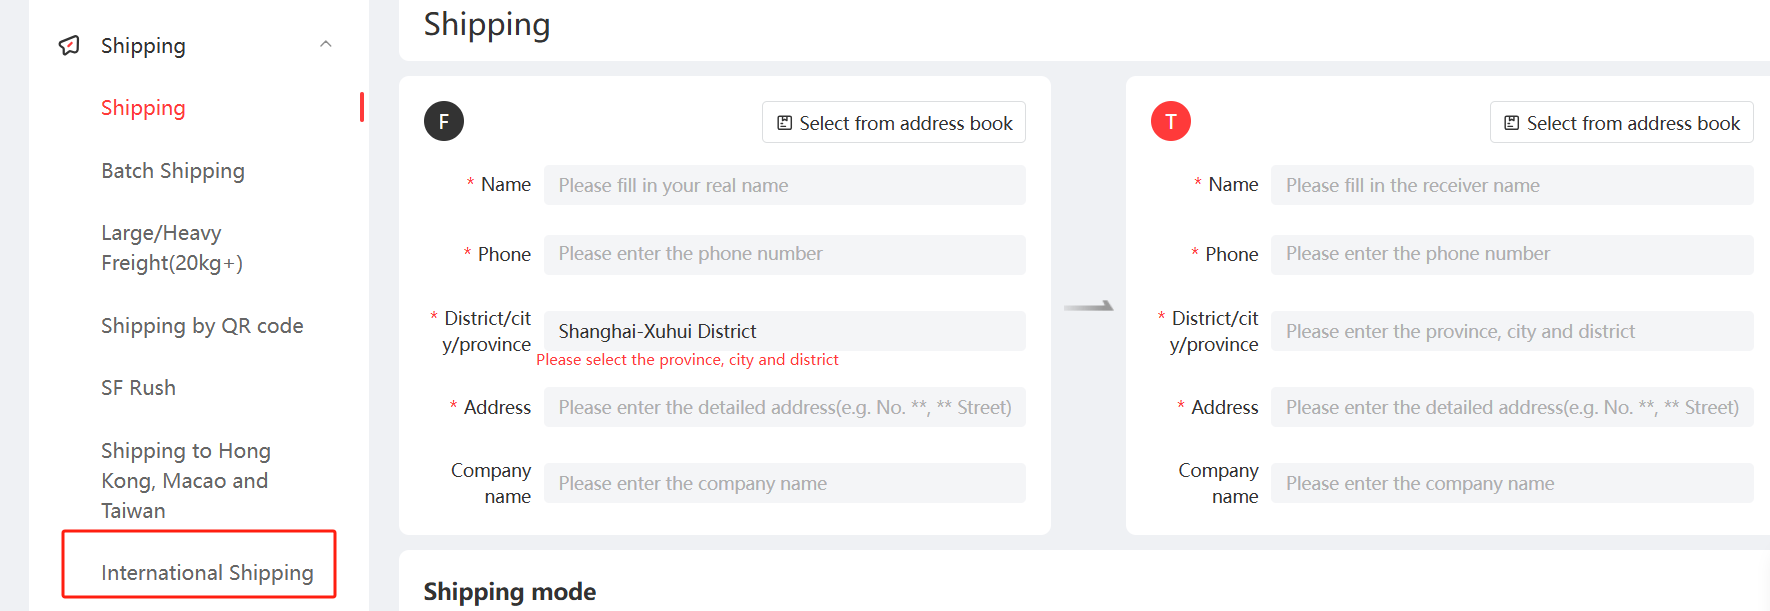The image size is (1770, 611).
Task: Focus the sender real name field
Action: pyautogui.click(x=784, y=185)
